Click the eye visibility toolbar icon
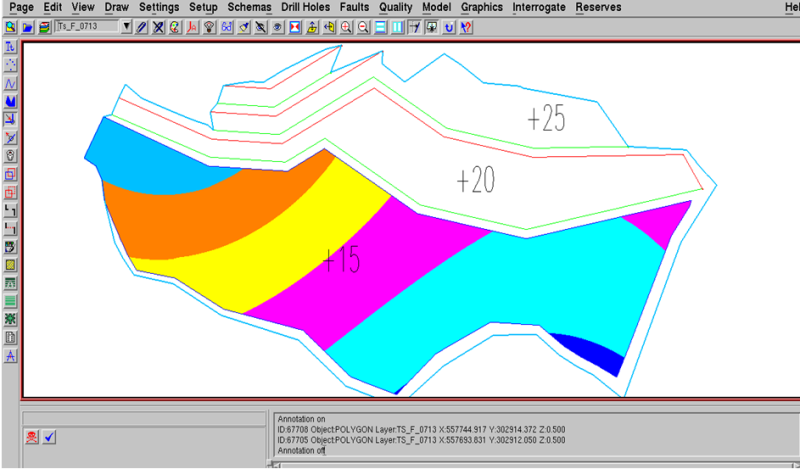Image resolution: width=800 pixels, height=469 pixels. 278,27
